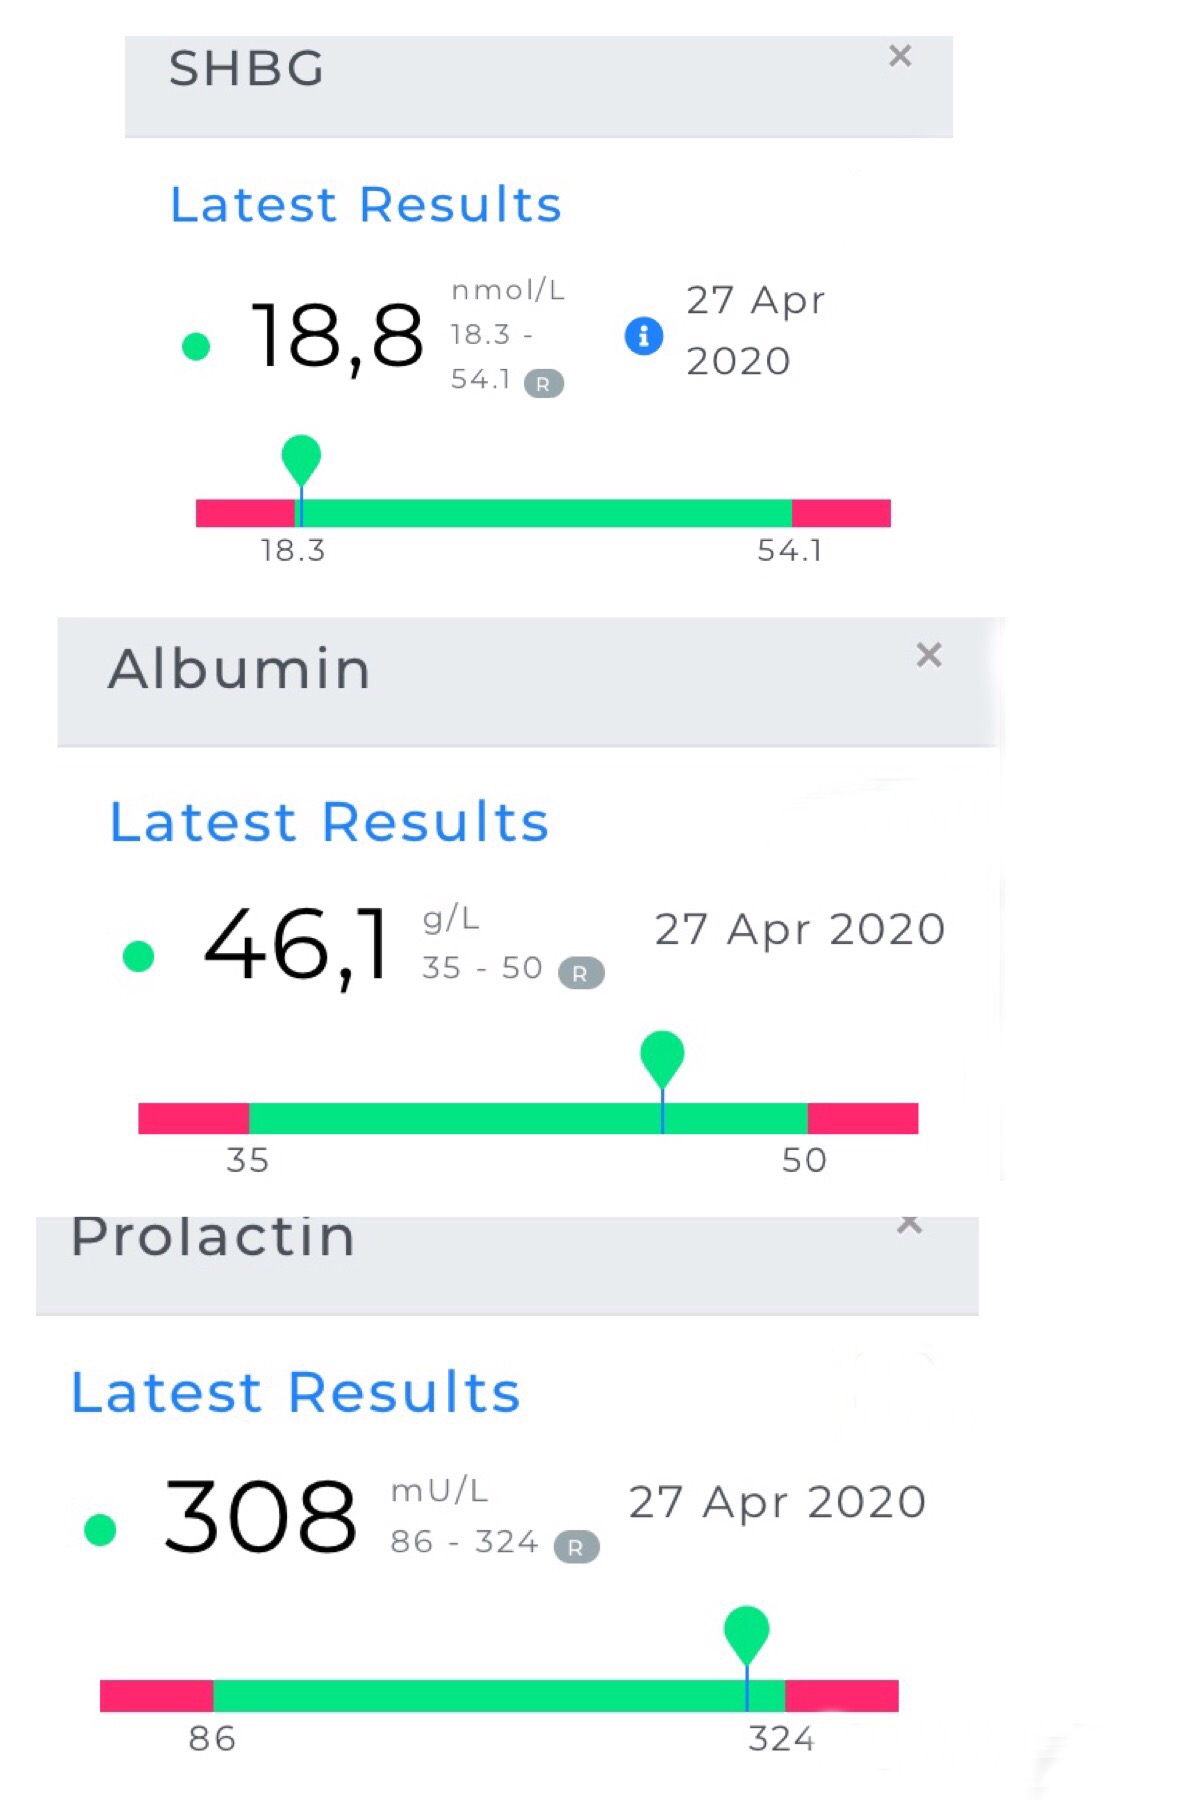This screenshot has width=1200, height=1800.
Task: Click the green status dot beside 46,1
Action: click(x=138, y=955)
